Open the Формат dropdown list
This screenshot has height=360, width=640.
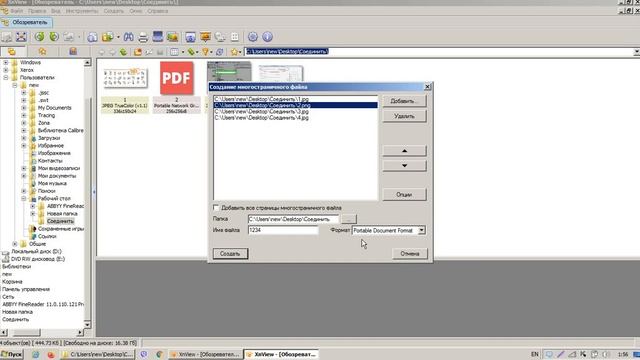[x=421, y=230]
